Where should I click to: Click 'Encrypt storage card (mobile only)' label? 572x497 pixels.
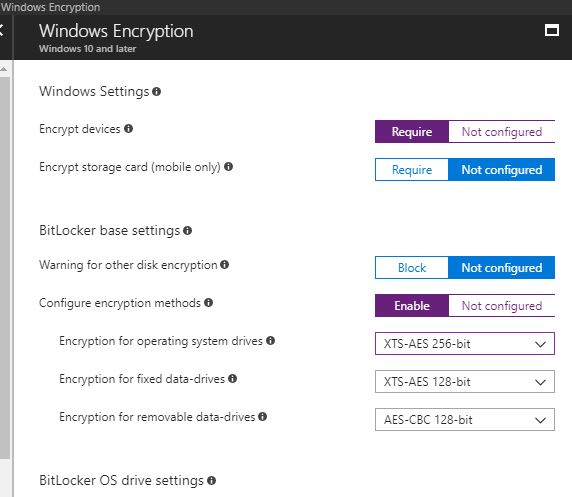[x=130, y=167]
